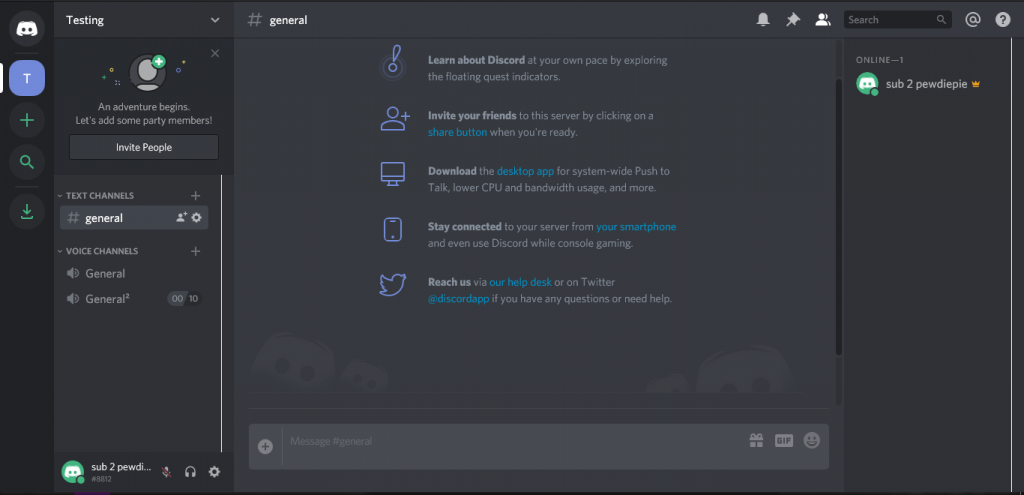Click the Message #general input field
Image resolution: width=1024 pixels, height=495 pixels.
(510, 441)
